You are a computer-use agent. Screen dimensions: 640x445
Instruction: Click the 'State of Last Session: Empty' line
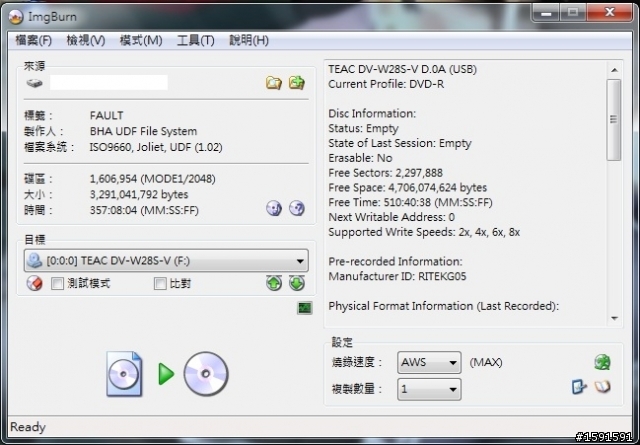click(400, 143)
